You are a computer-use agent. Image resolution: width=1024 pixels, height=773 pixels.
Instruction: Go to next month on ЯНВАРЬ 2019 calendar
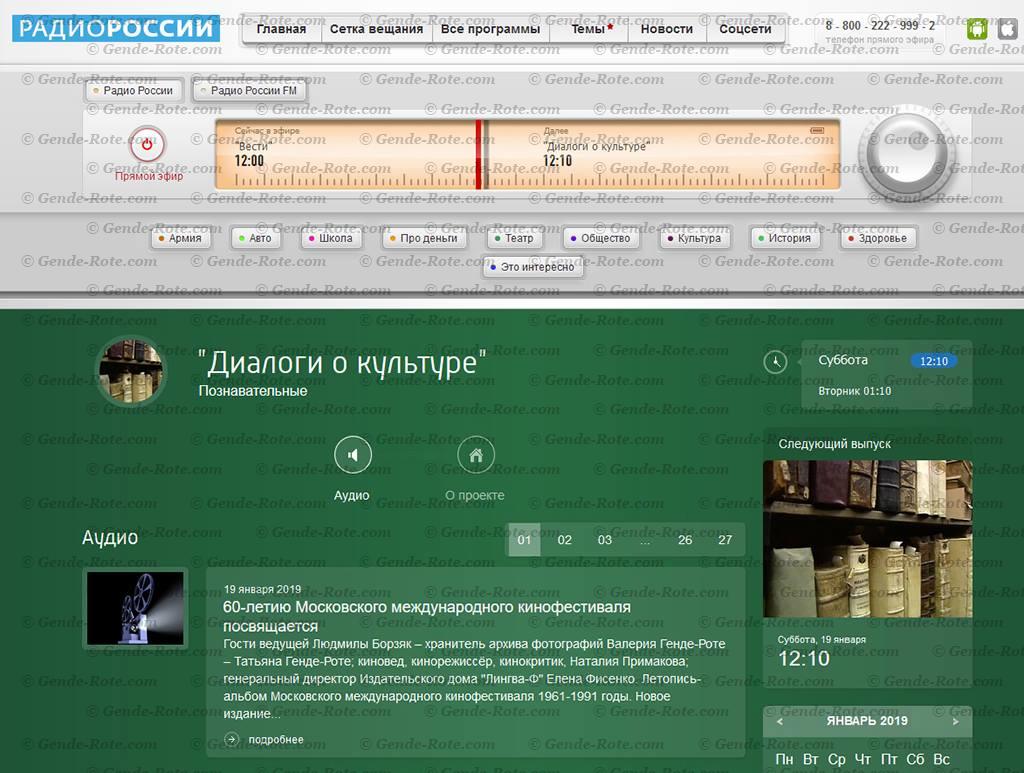(x=955, y=720)
